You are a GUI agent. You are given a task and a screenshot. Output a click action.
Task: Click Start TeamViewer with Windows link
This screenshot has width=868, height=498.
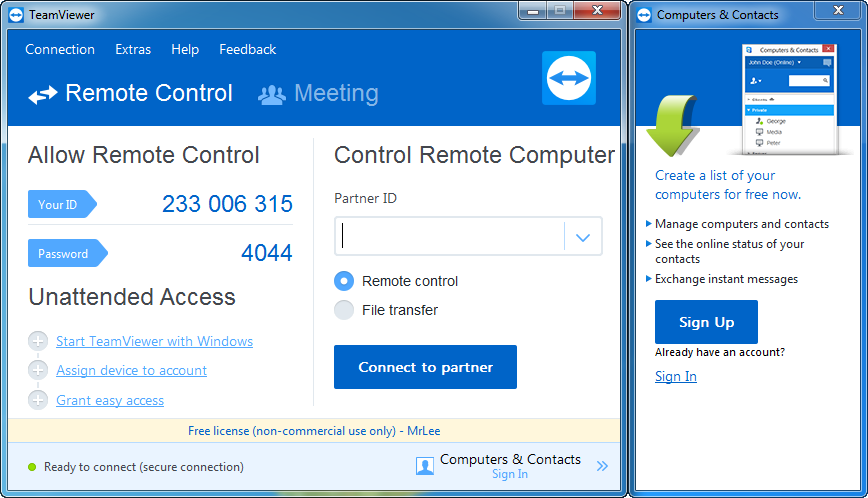tap(154, 341)
